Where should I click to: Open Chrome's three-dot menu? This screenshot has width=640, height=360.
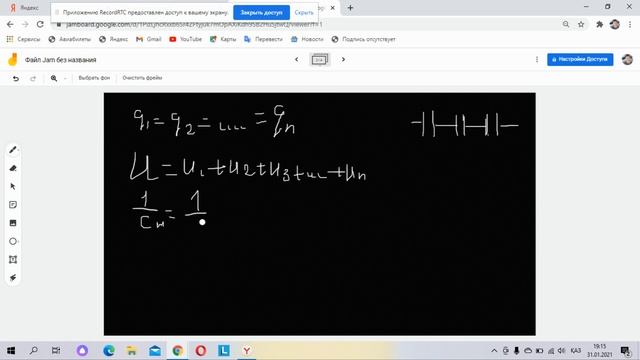[x=630, y=24]
